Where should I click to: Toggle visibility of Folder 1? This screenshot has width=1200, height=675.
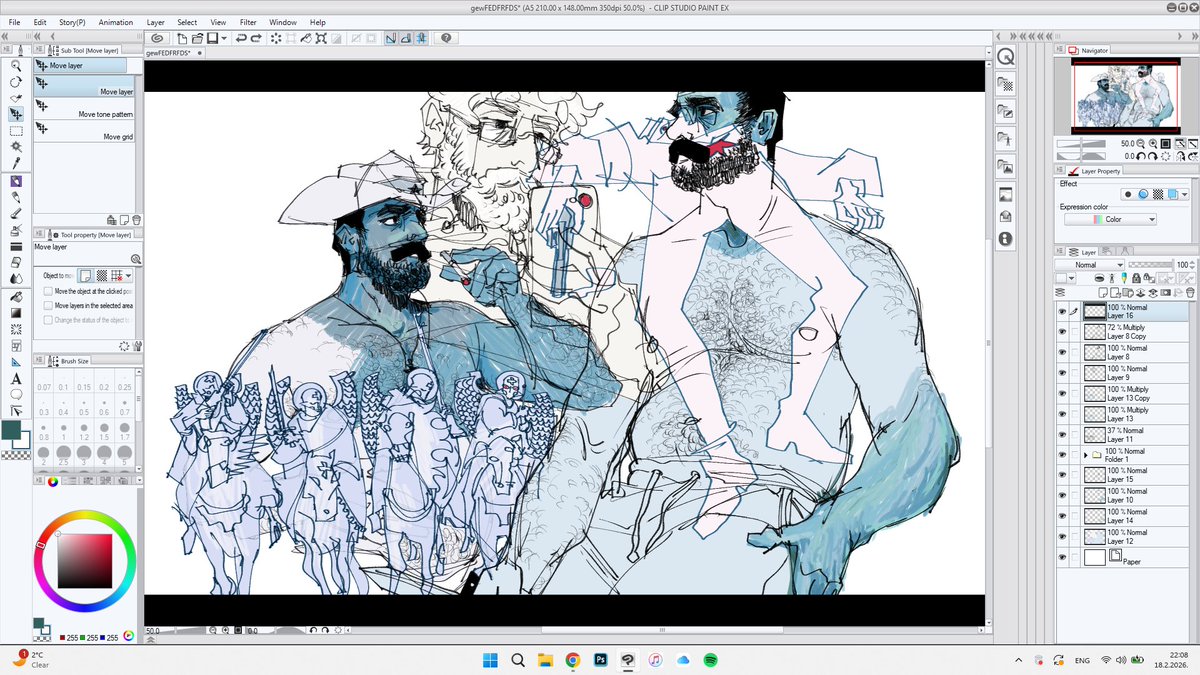click(x=1062, y=455)
